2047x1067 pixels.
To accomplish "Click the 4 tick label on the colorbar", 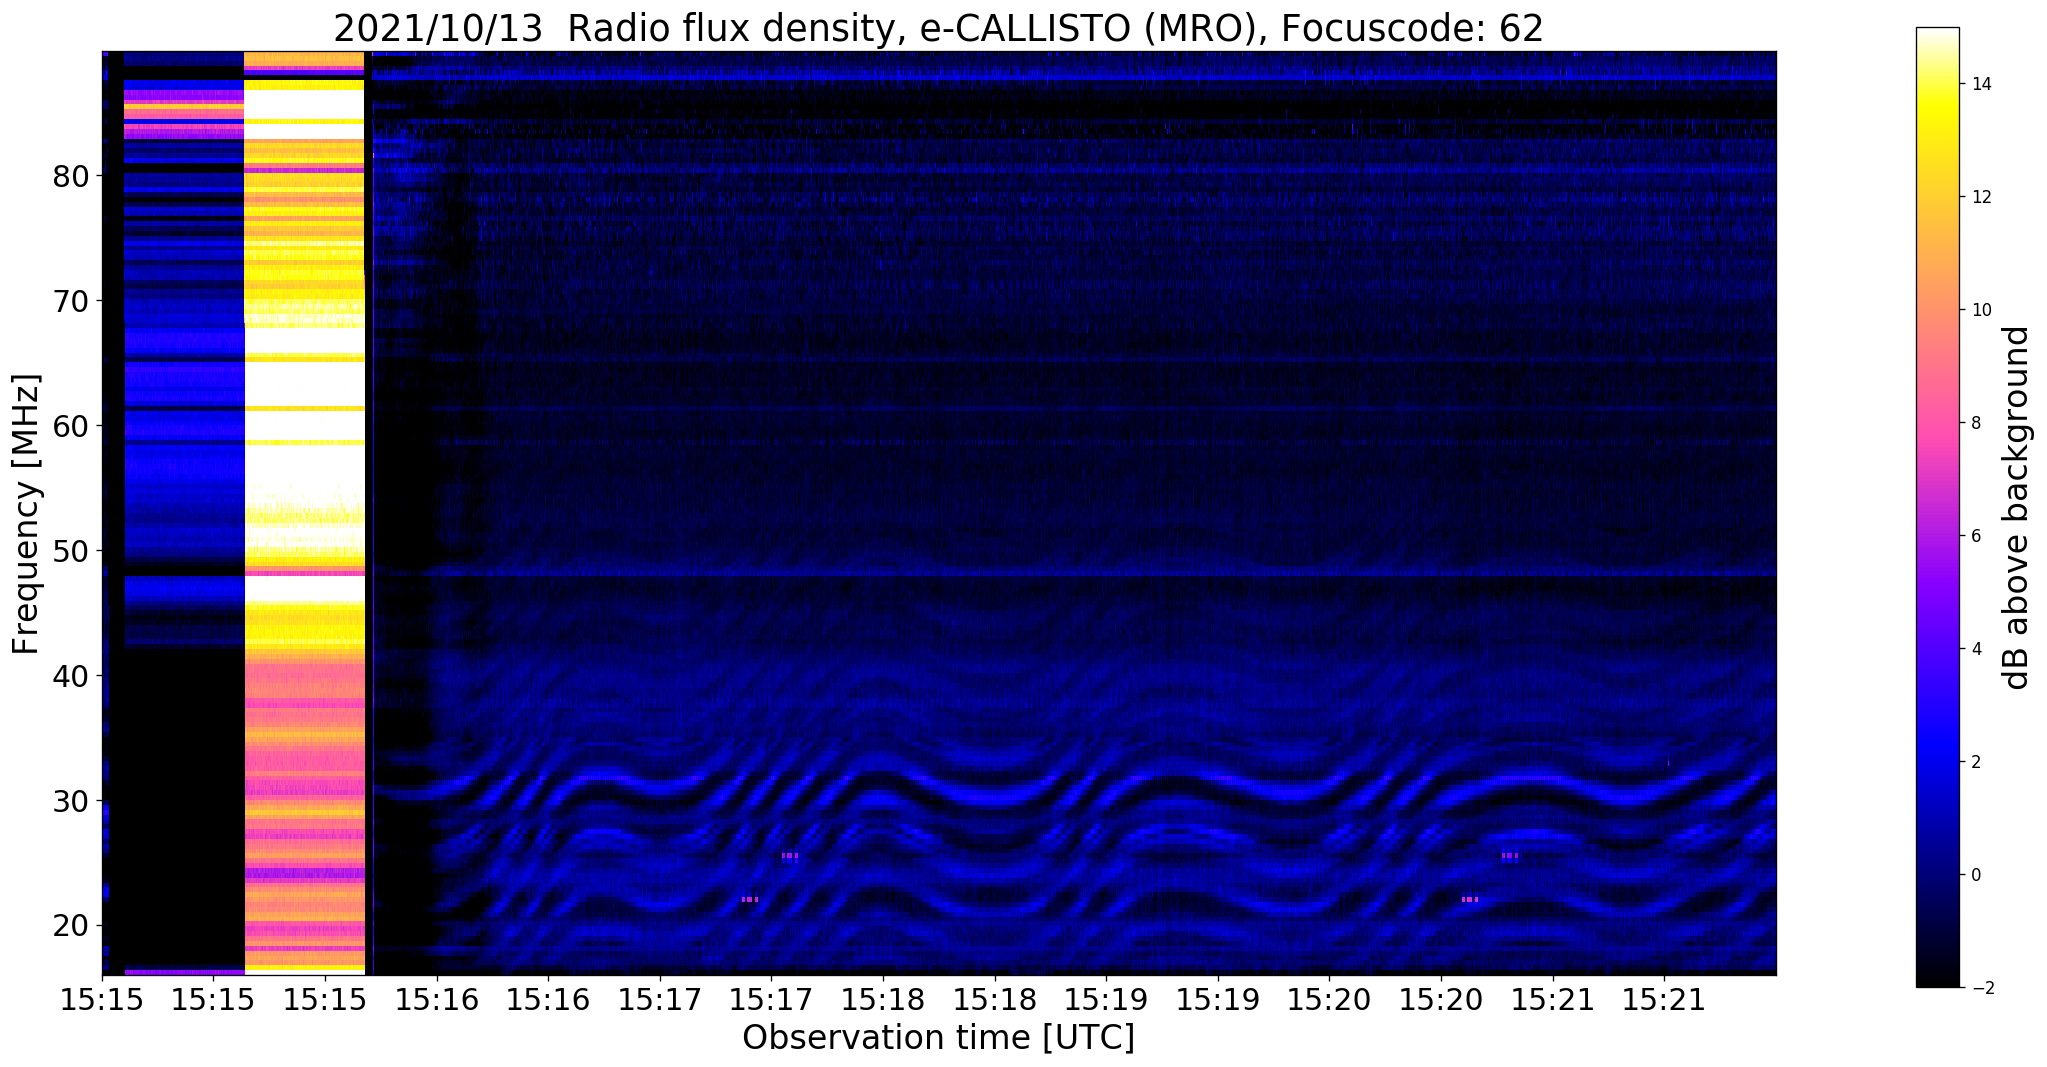I will (1975, 649).
